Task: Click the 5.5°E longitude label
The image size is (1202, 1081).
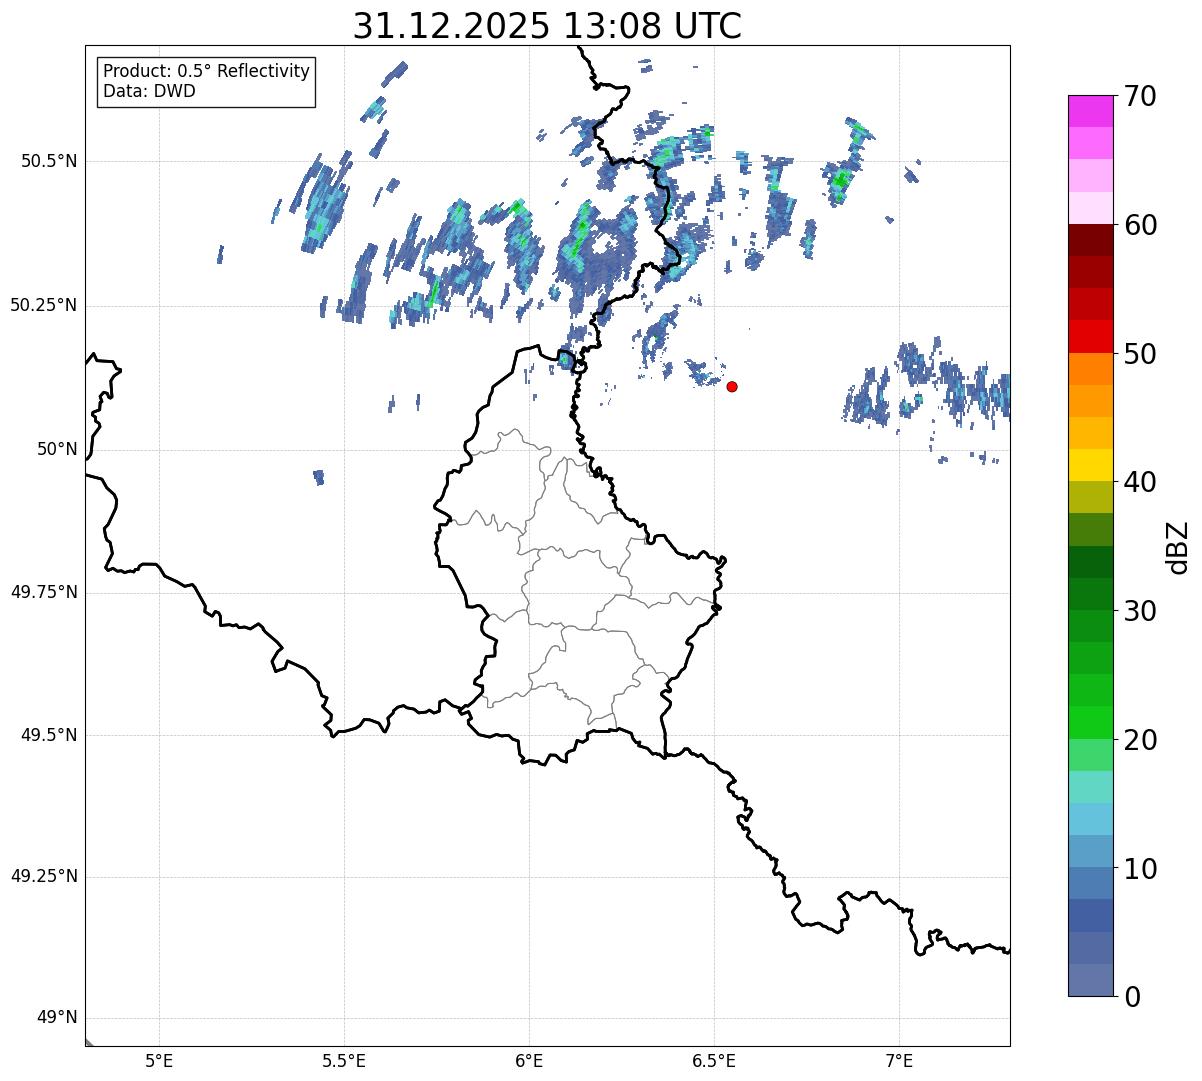Action: (x=344, y=1061)
